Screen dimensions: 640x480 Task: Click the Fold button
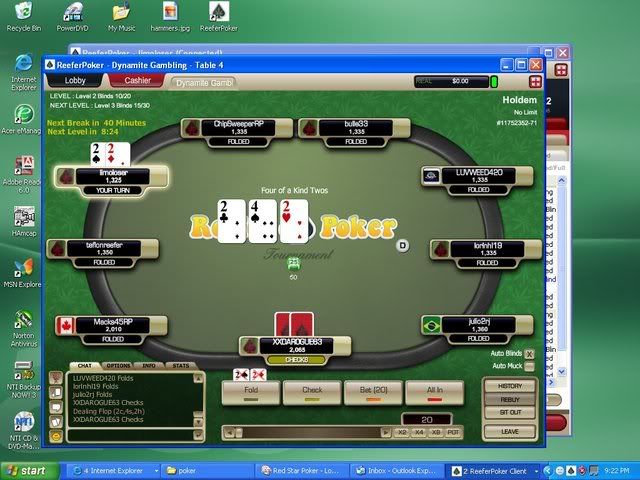click(x=251, y=393)
